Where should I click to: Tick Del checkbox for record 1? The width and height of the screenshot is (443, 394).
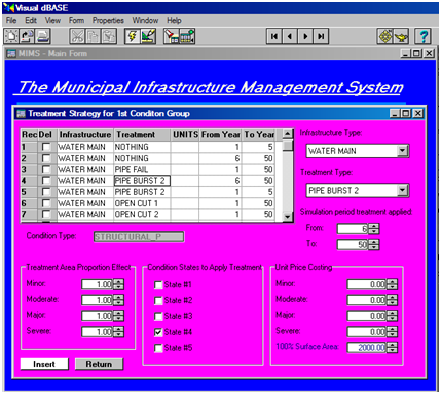46,147
